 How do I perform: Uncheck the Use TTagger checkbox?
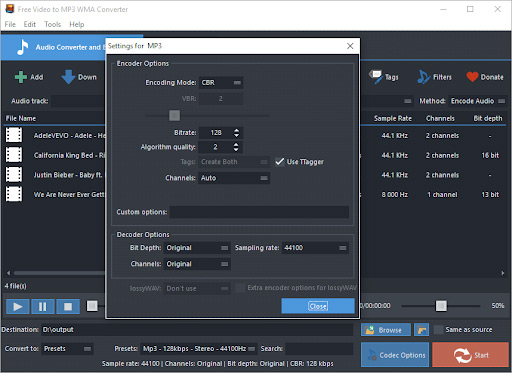280,162
